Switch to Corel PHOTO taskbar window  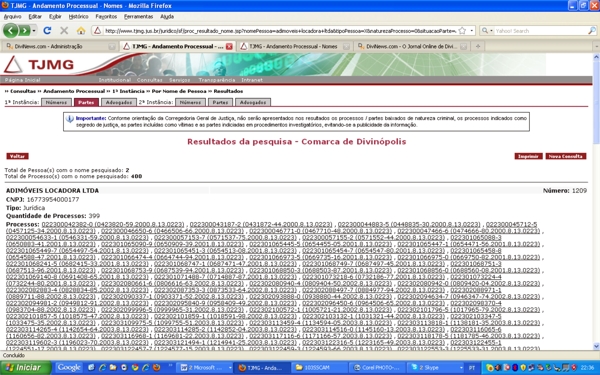click(x=377, y=368)
